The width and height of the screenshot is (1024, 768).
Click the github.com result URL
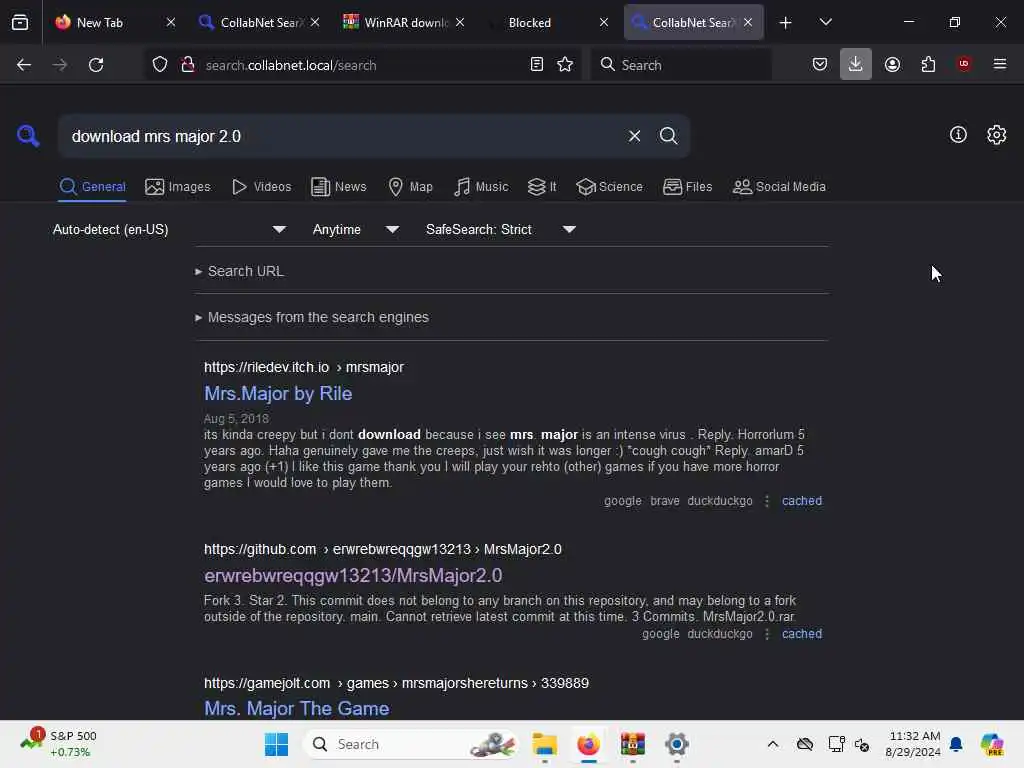point(383,549)
